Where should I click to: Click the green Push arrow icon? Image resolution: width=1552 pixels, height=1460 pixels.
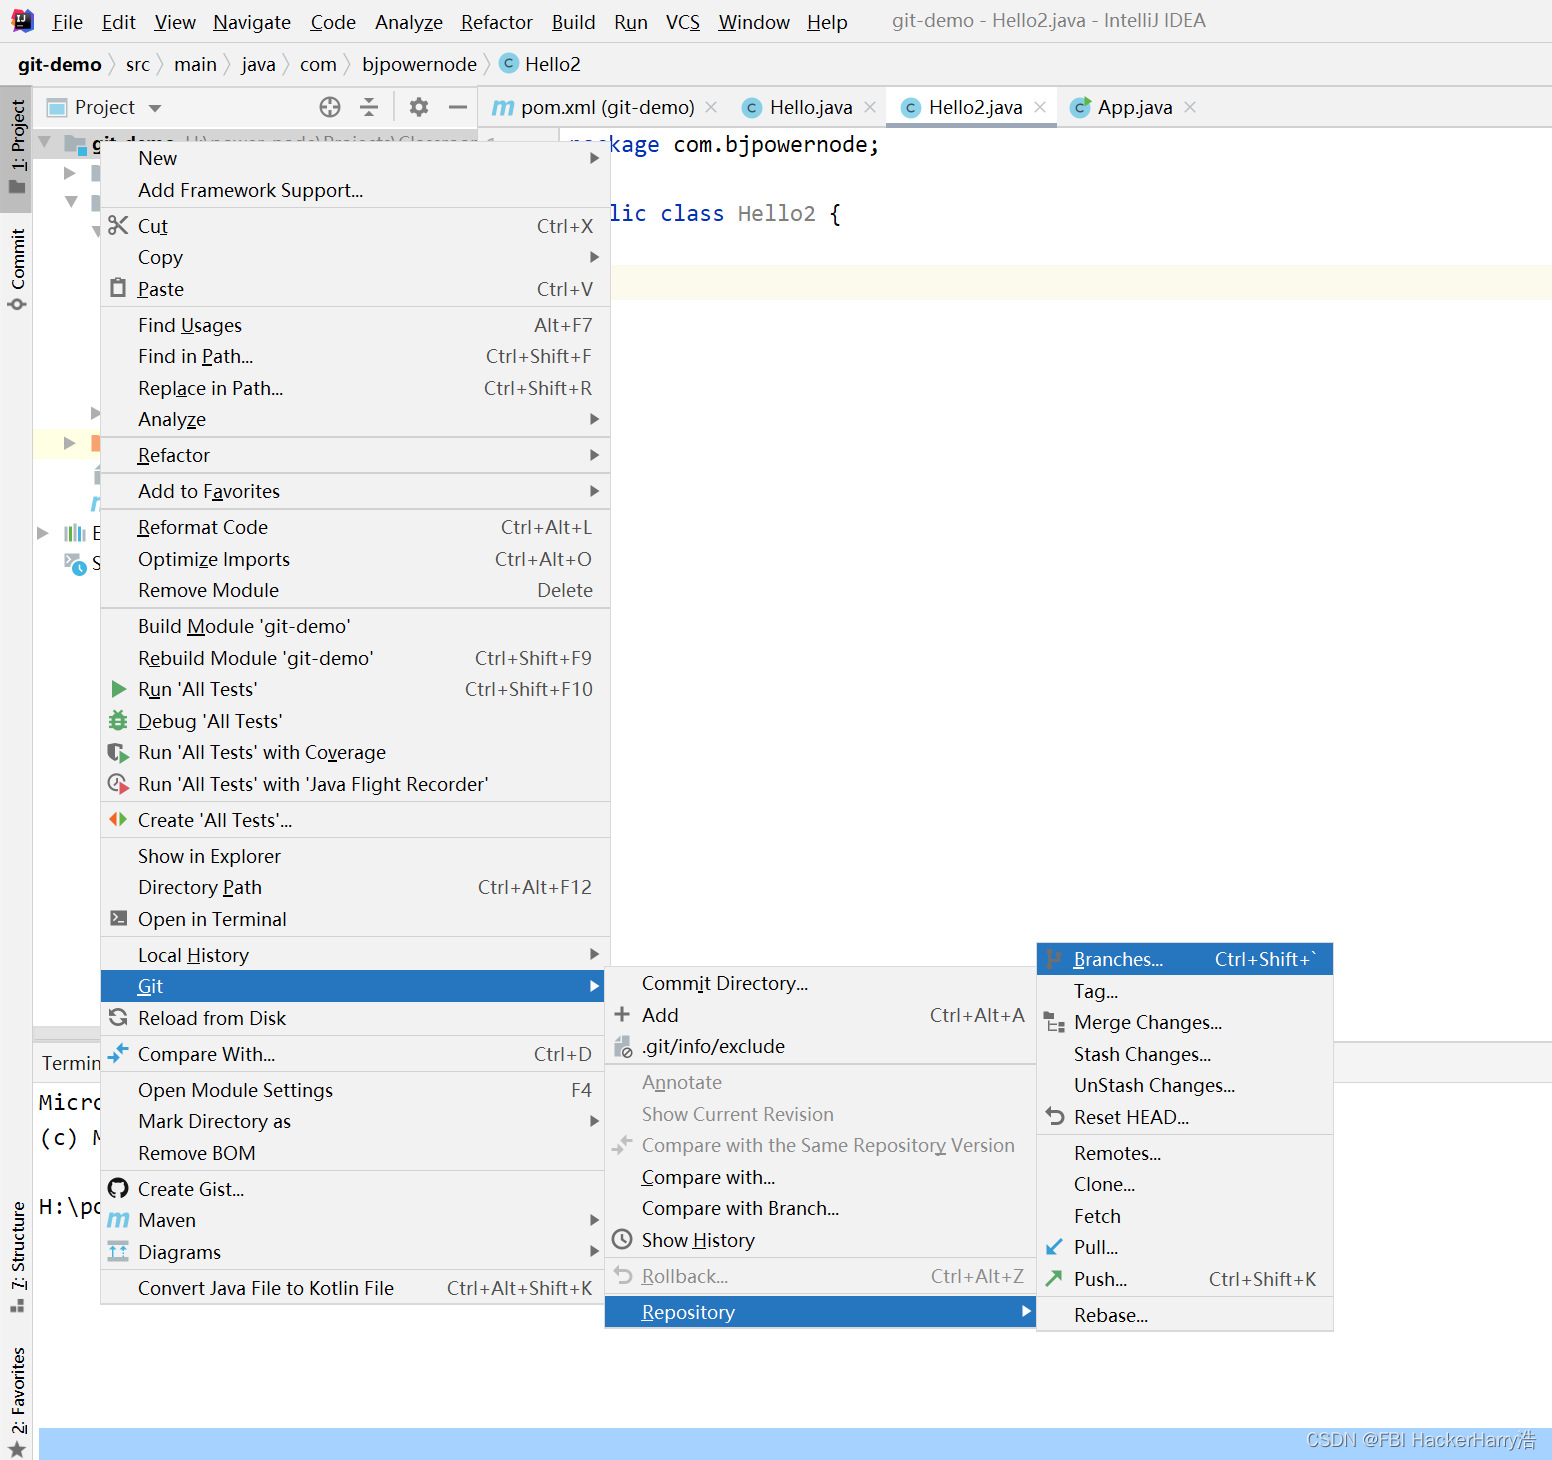(x=1054, y=1278)
